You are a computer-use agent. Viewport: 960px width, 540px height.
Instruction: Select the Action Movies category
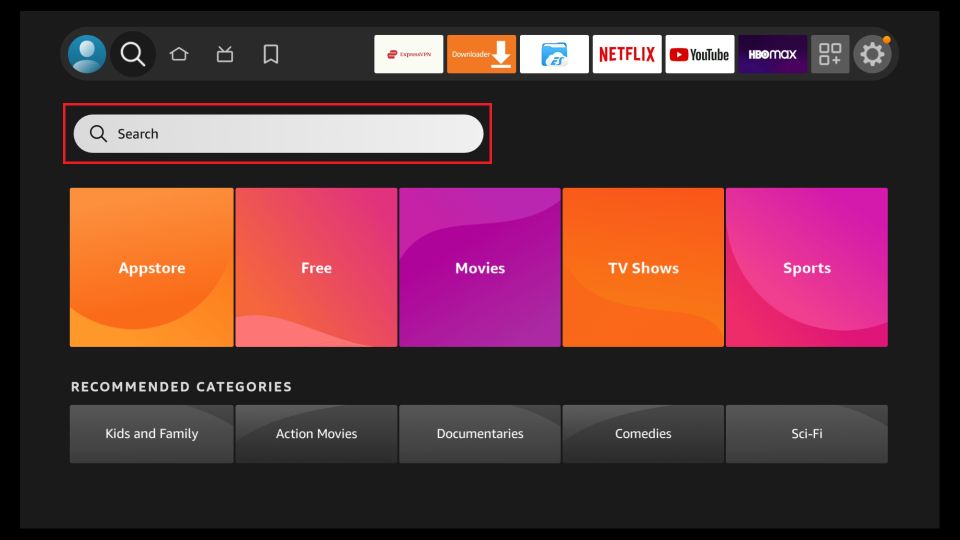[316, 433]
